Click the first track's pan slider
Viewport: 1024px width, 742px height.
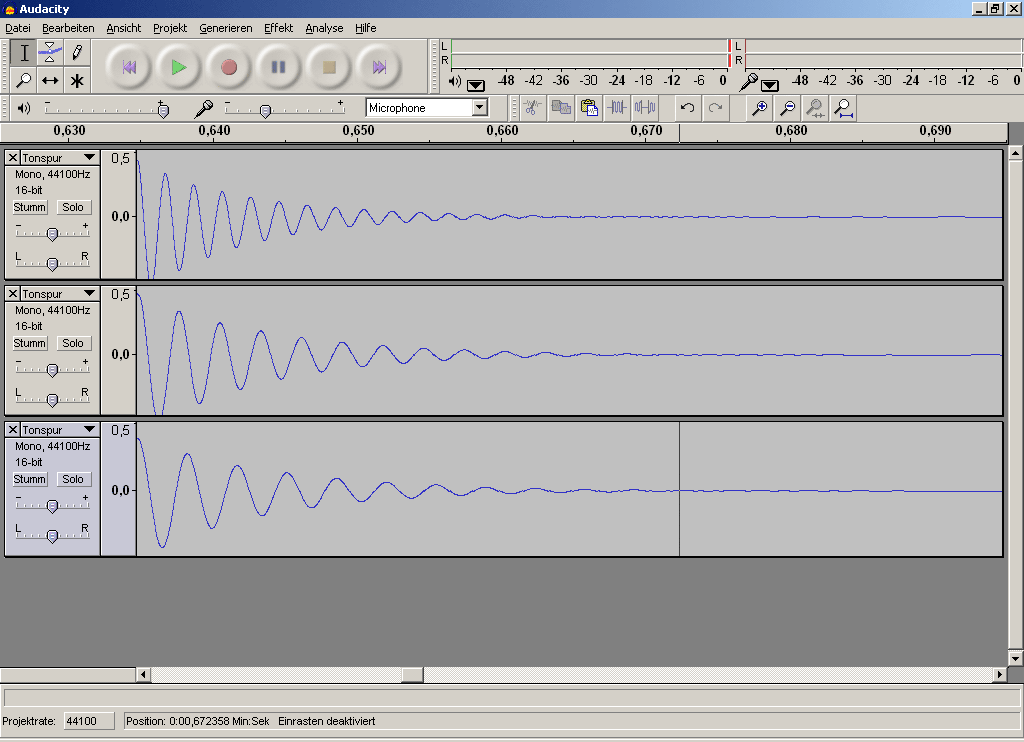[x=52, y=263]
